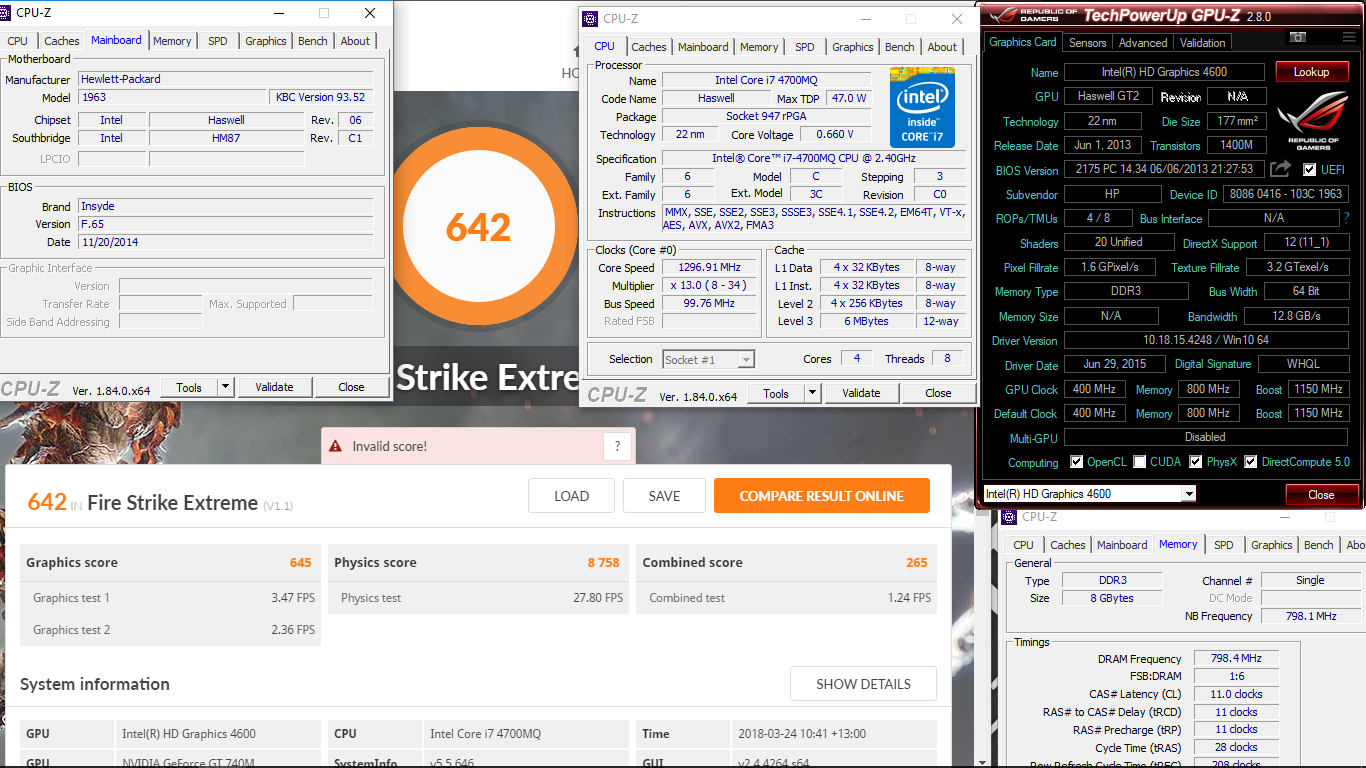Image resolution: width=1366 pixels, height=768 pixels.
Task: Click the Graphics score value 645
Action: [301, 562]
